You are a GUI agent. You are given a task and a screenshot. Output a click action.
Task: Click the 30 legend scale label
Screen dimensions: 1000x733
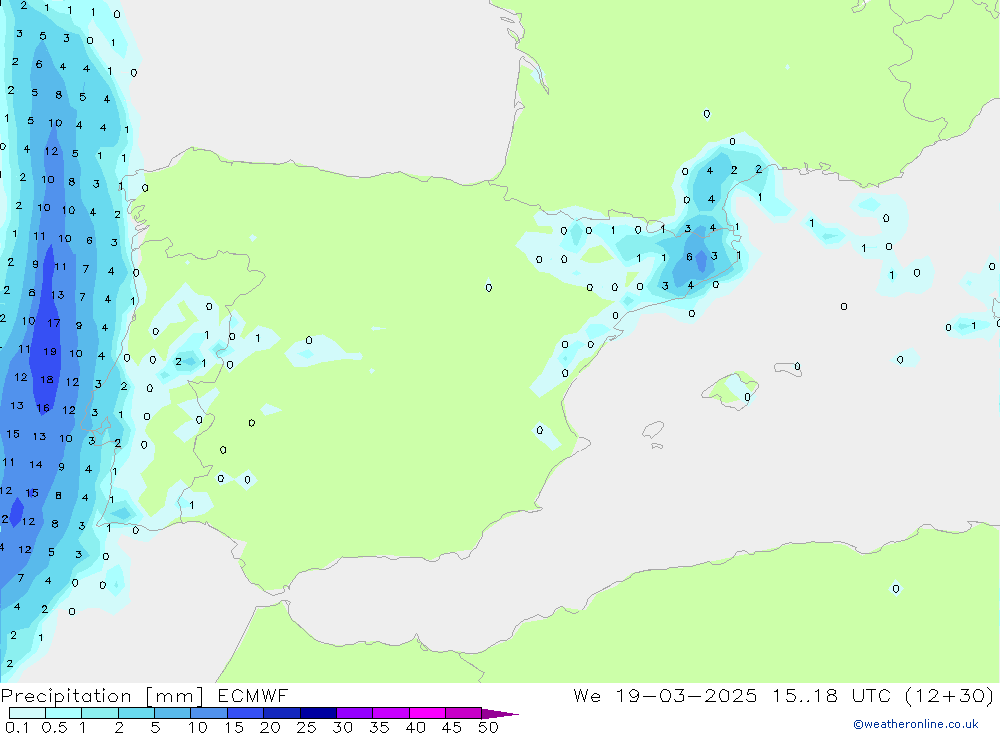tap(342, 727)
